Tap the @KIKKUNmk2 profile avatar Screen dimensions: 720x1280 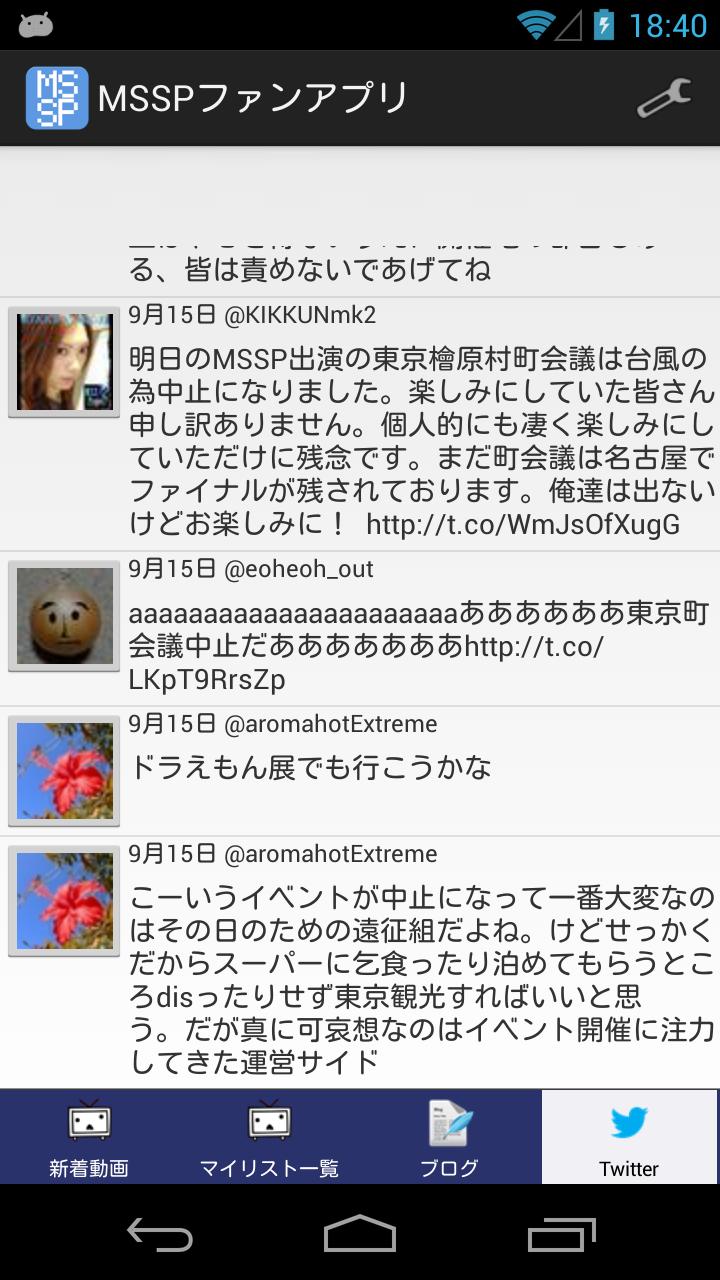(x=64, y=361)
